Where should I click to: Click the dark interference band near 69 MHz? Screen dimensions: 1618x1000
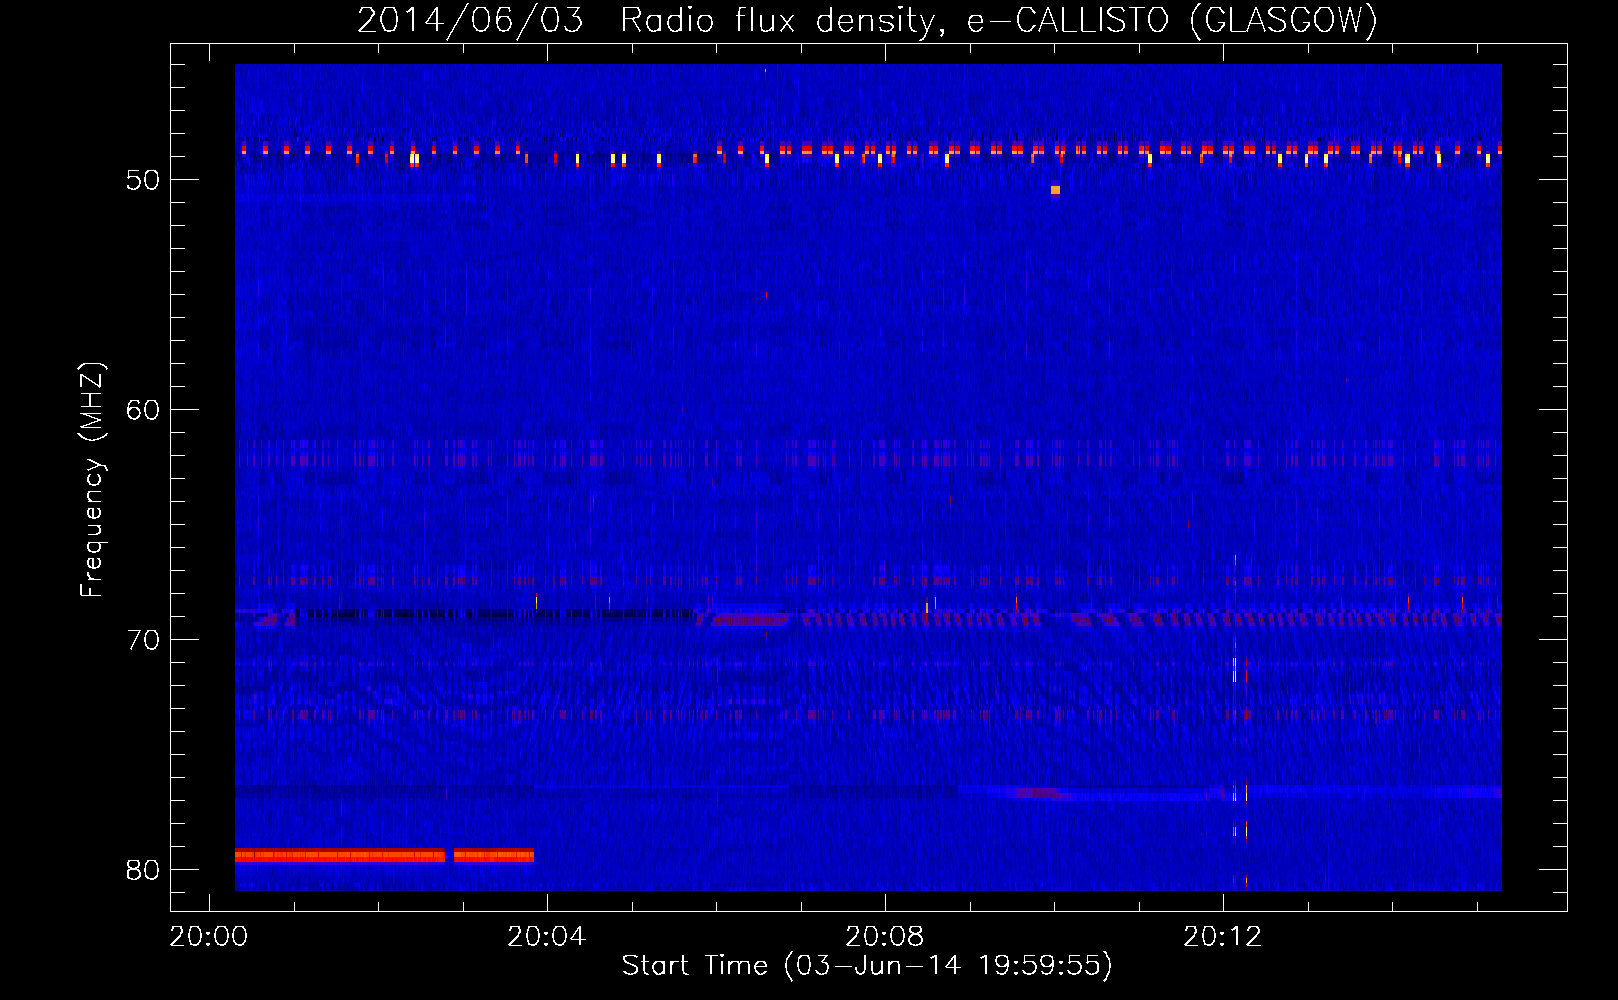494,614
